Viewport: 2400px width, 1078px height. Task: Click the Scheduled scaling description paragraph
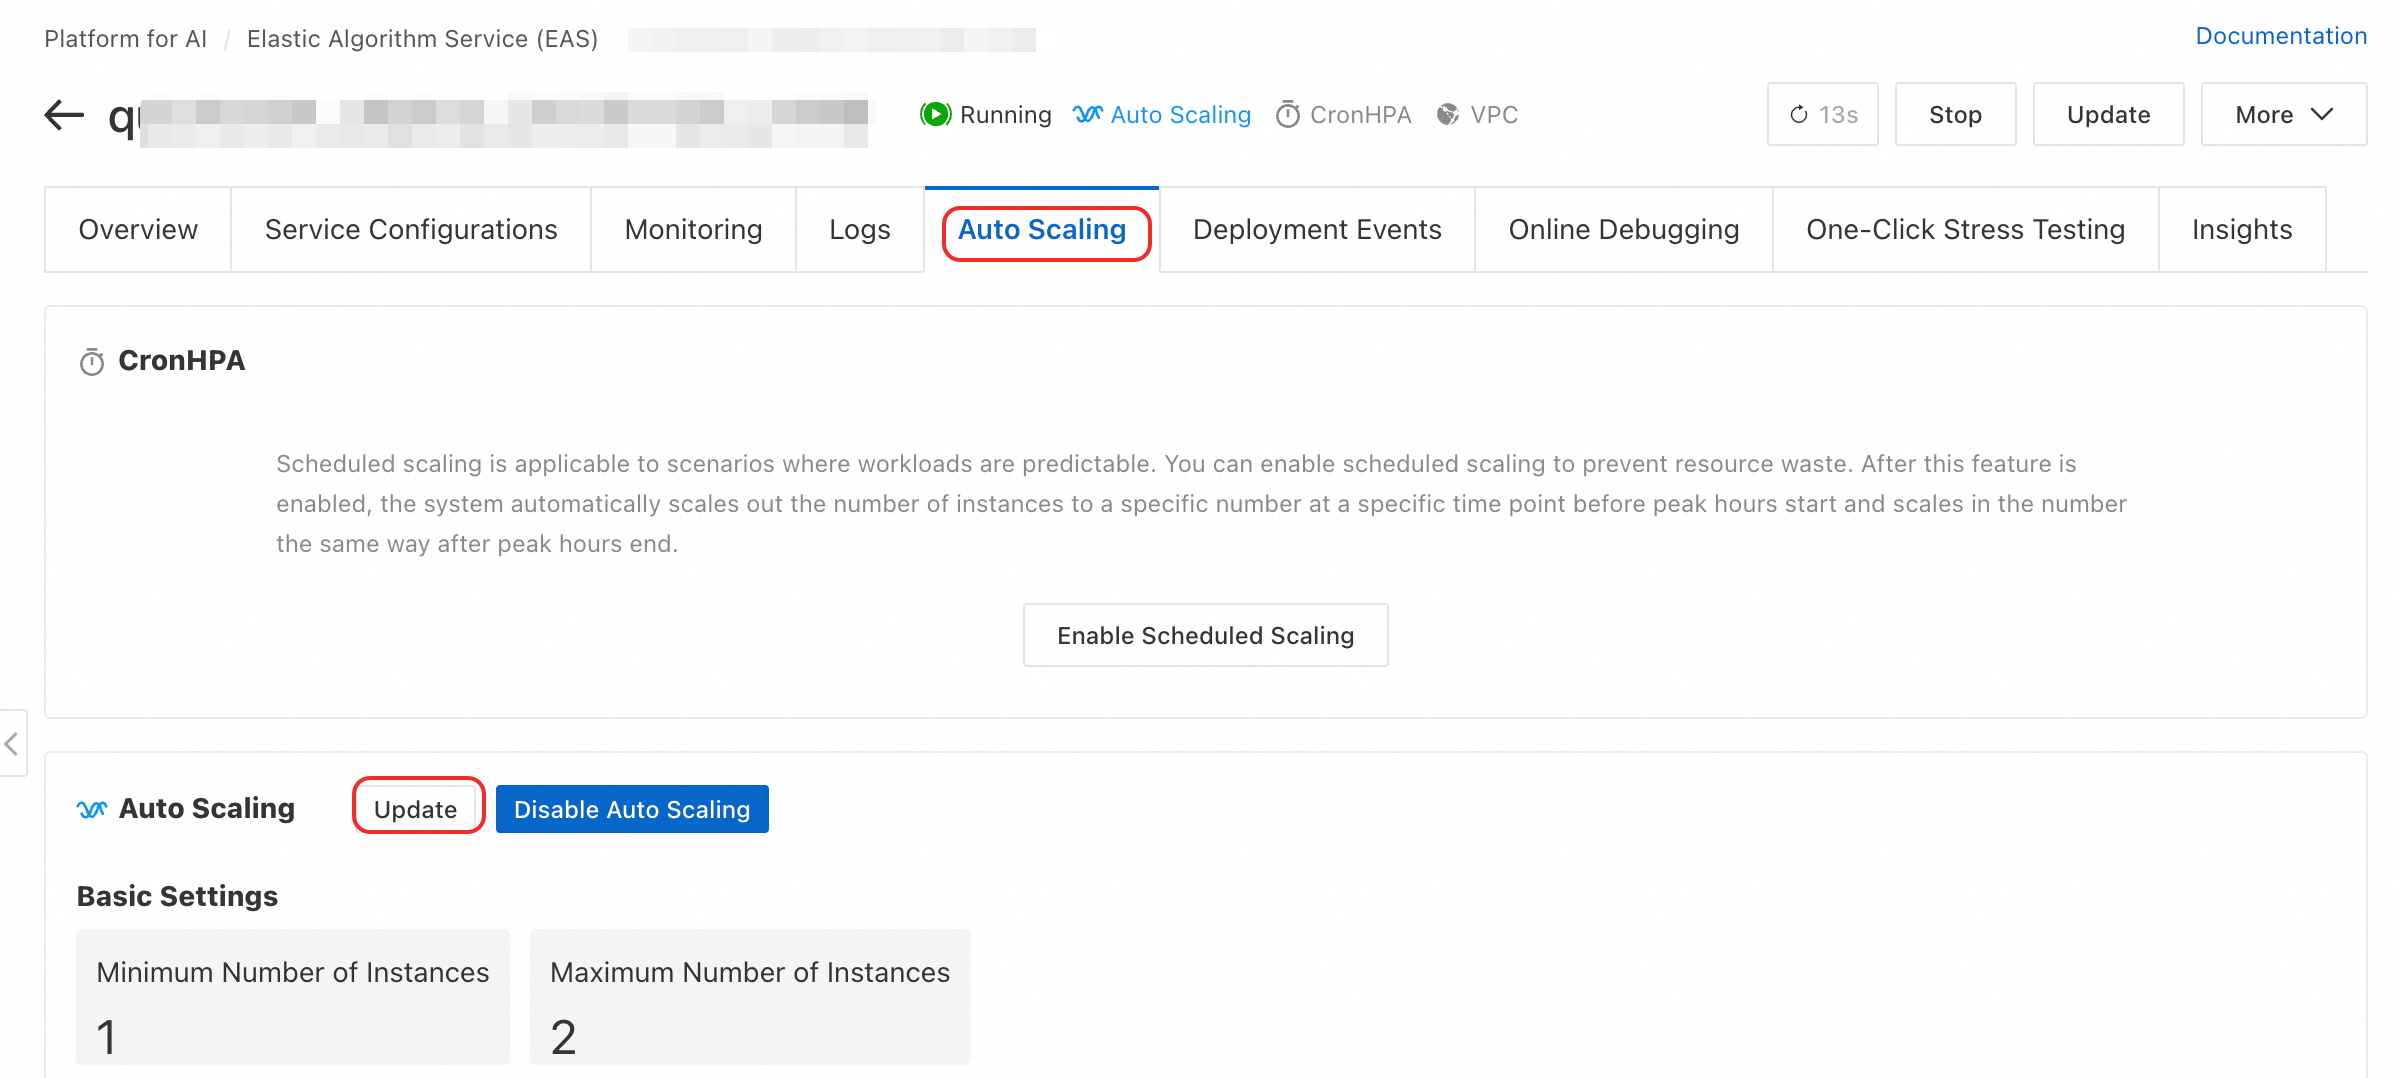(1201, 504)
